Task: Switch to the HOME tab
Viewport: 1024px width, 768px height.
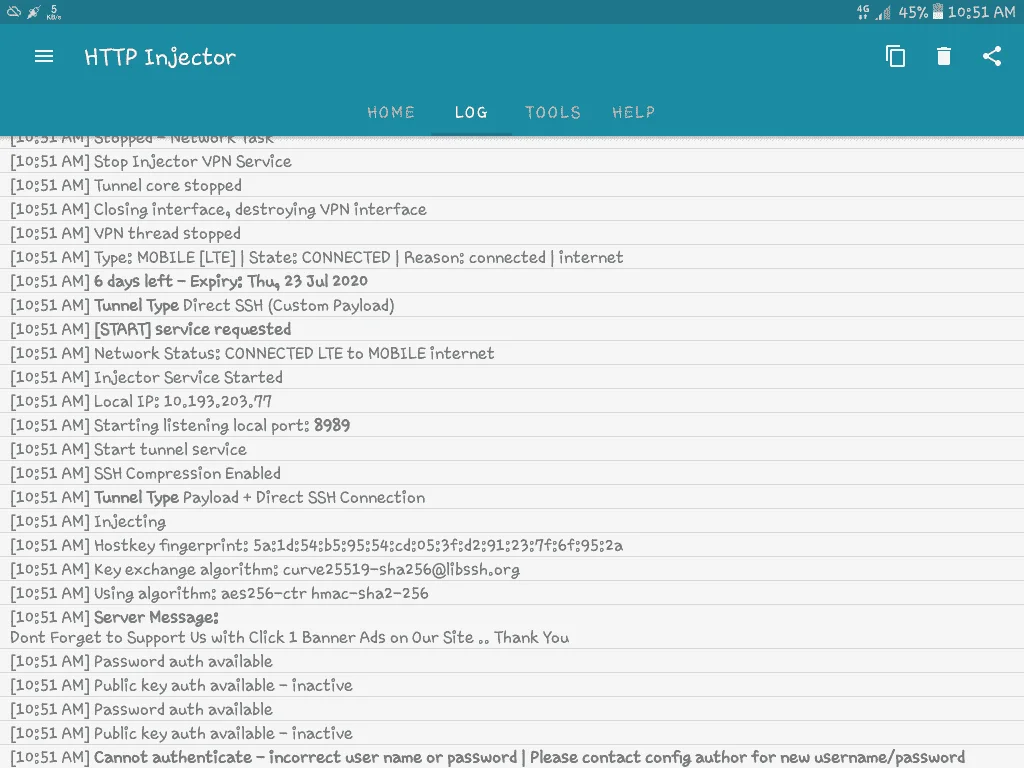Action: click(391, 112)
